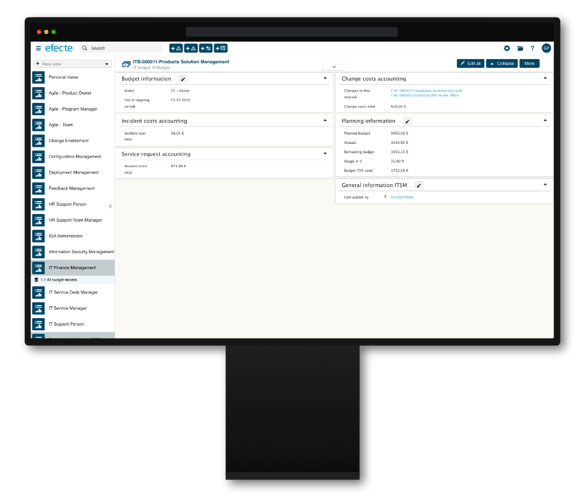585x497 pixels.
Task: Click the Personal views sidebar icon
Action: tap(38, 77)
